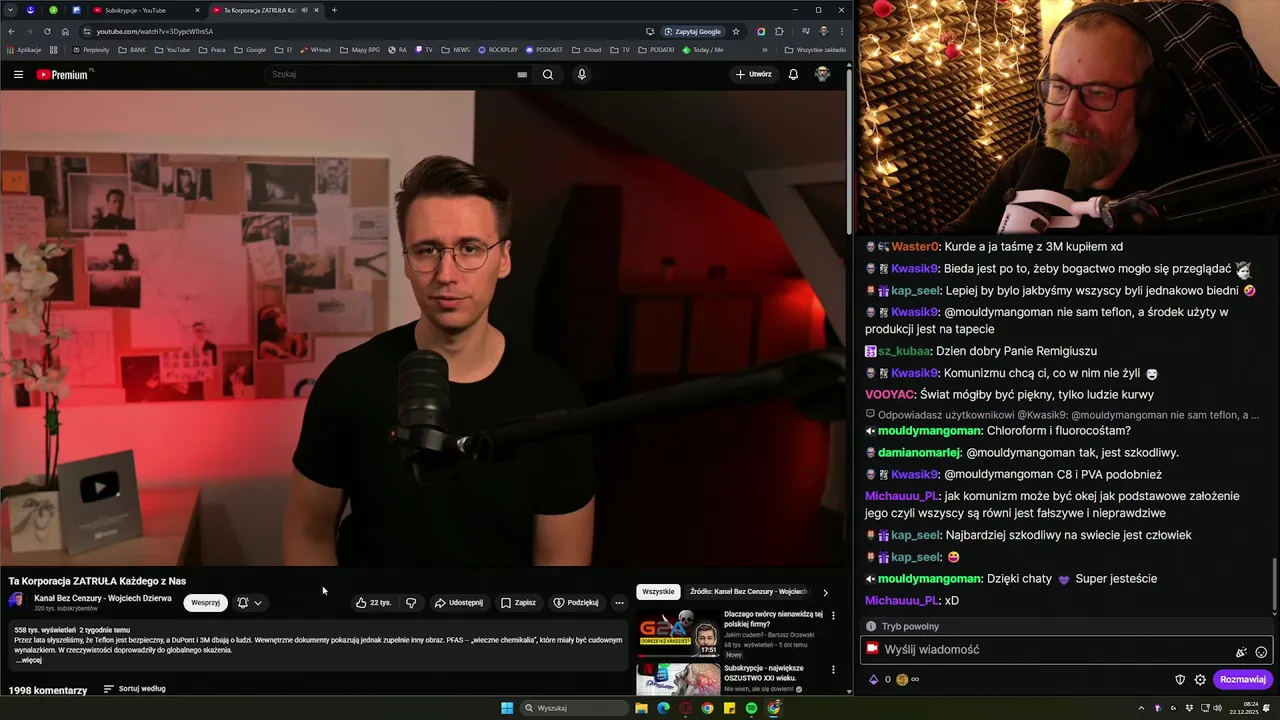The height and width of the screenshot is (720, 1280).
Task: Click the chat scrollbar
Action: click(1275, 585)
